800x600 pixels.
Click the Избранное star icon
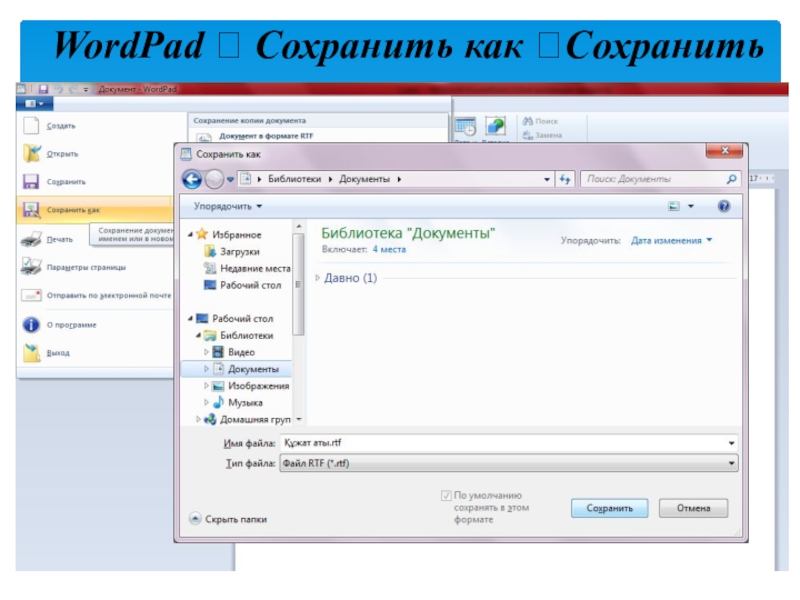(202, 234)
